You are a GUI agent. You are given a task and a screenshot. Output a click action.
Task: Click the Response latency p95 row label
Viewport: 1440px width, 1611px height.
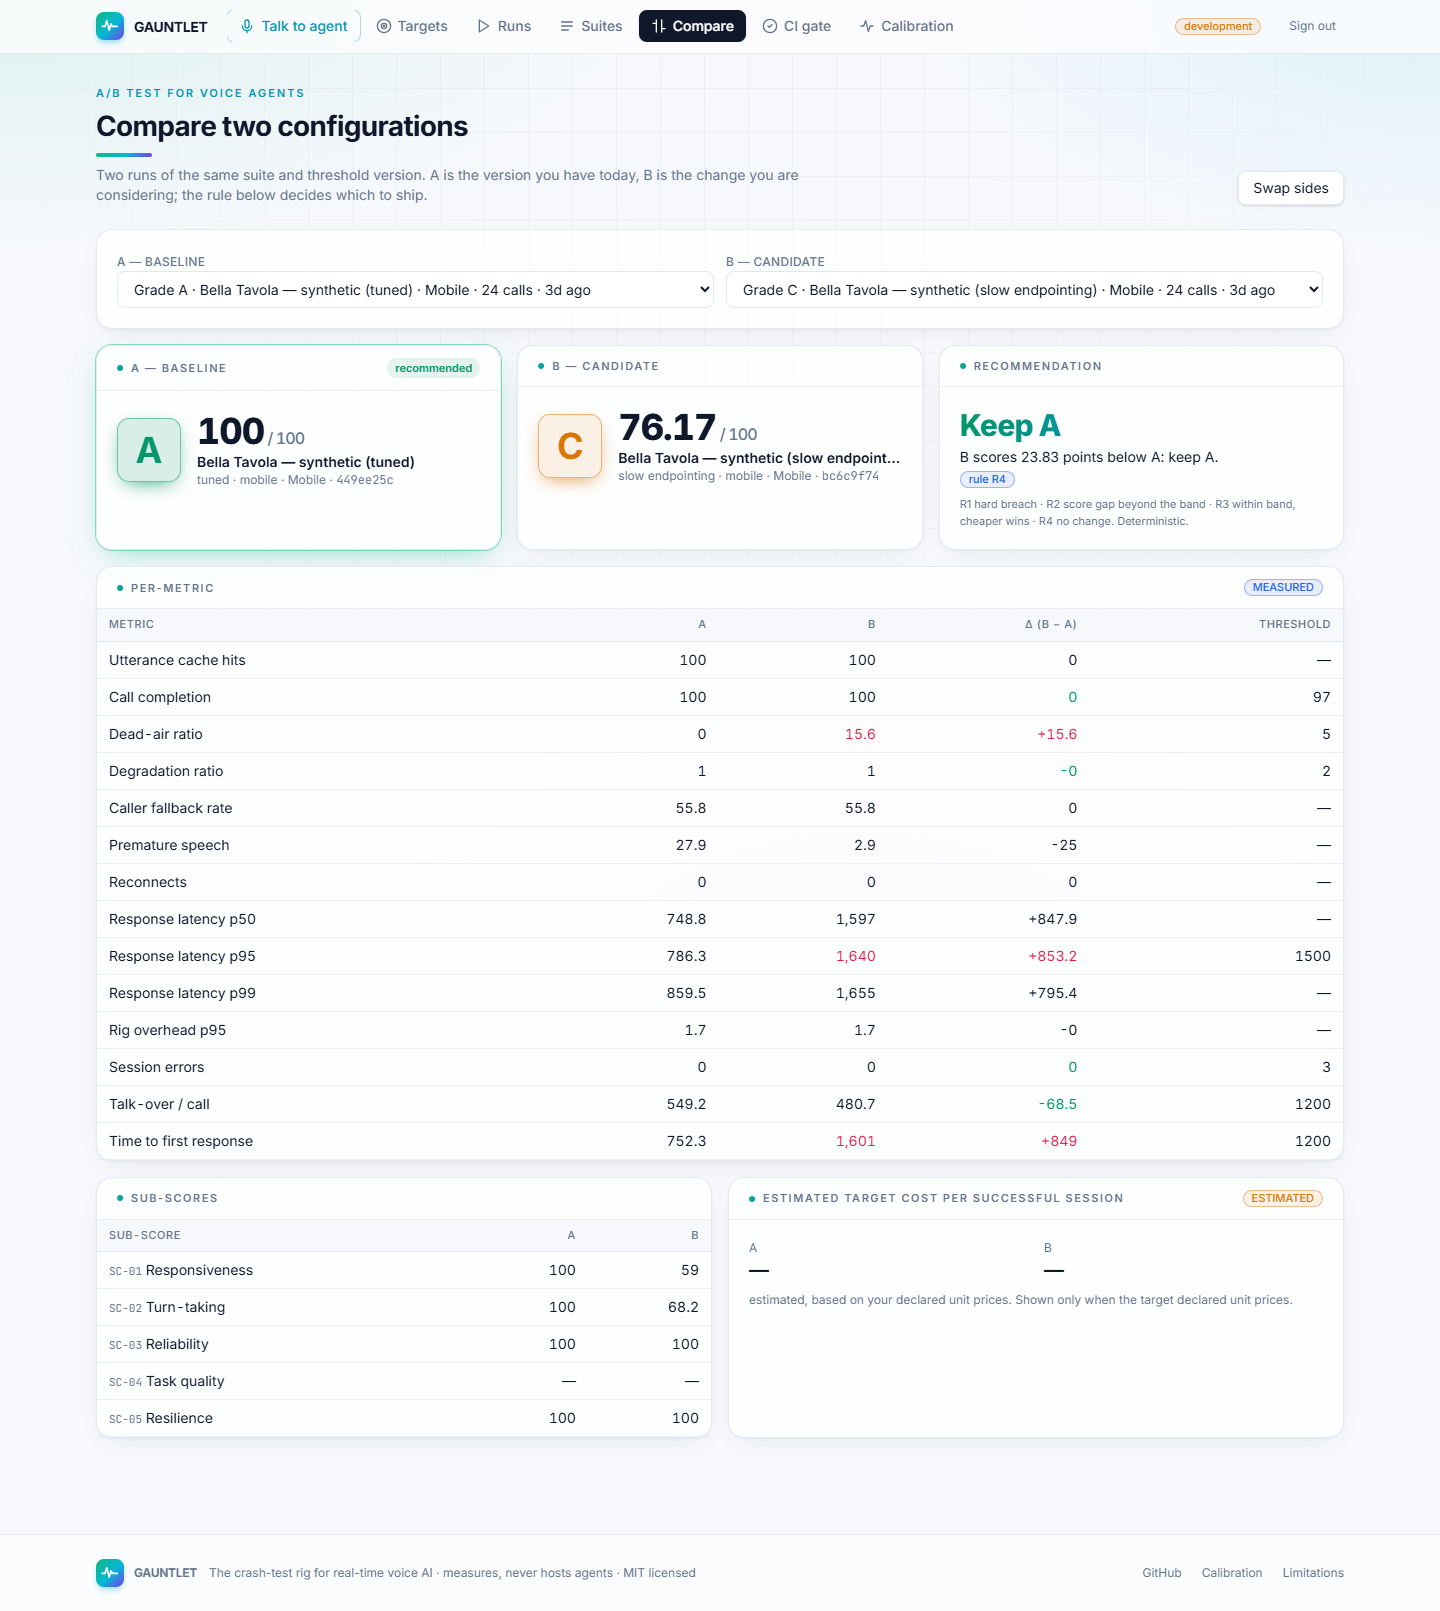[x=182, y=956]
